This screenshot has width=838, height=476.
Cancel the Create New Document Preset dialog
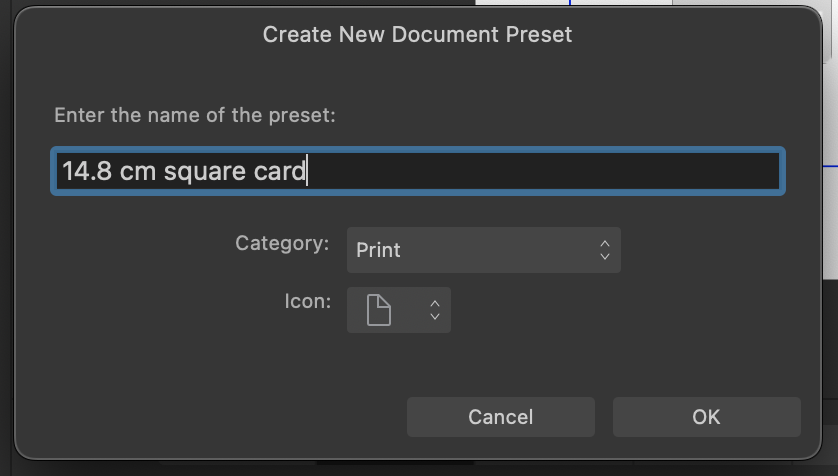coord(501,417)
